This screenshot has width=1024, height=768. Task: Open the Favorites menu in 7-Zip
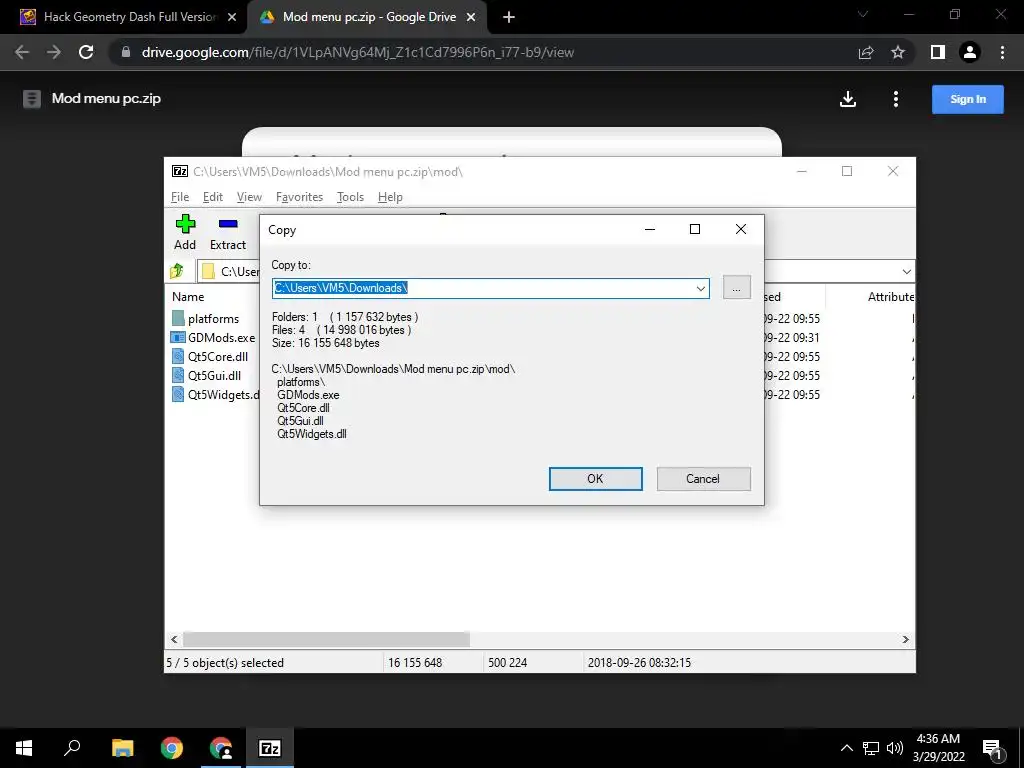pos(299,197)
